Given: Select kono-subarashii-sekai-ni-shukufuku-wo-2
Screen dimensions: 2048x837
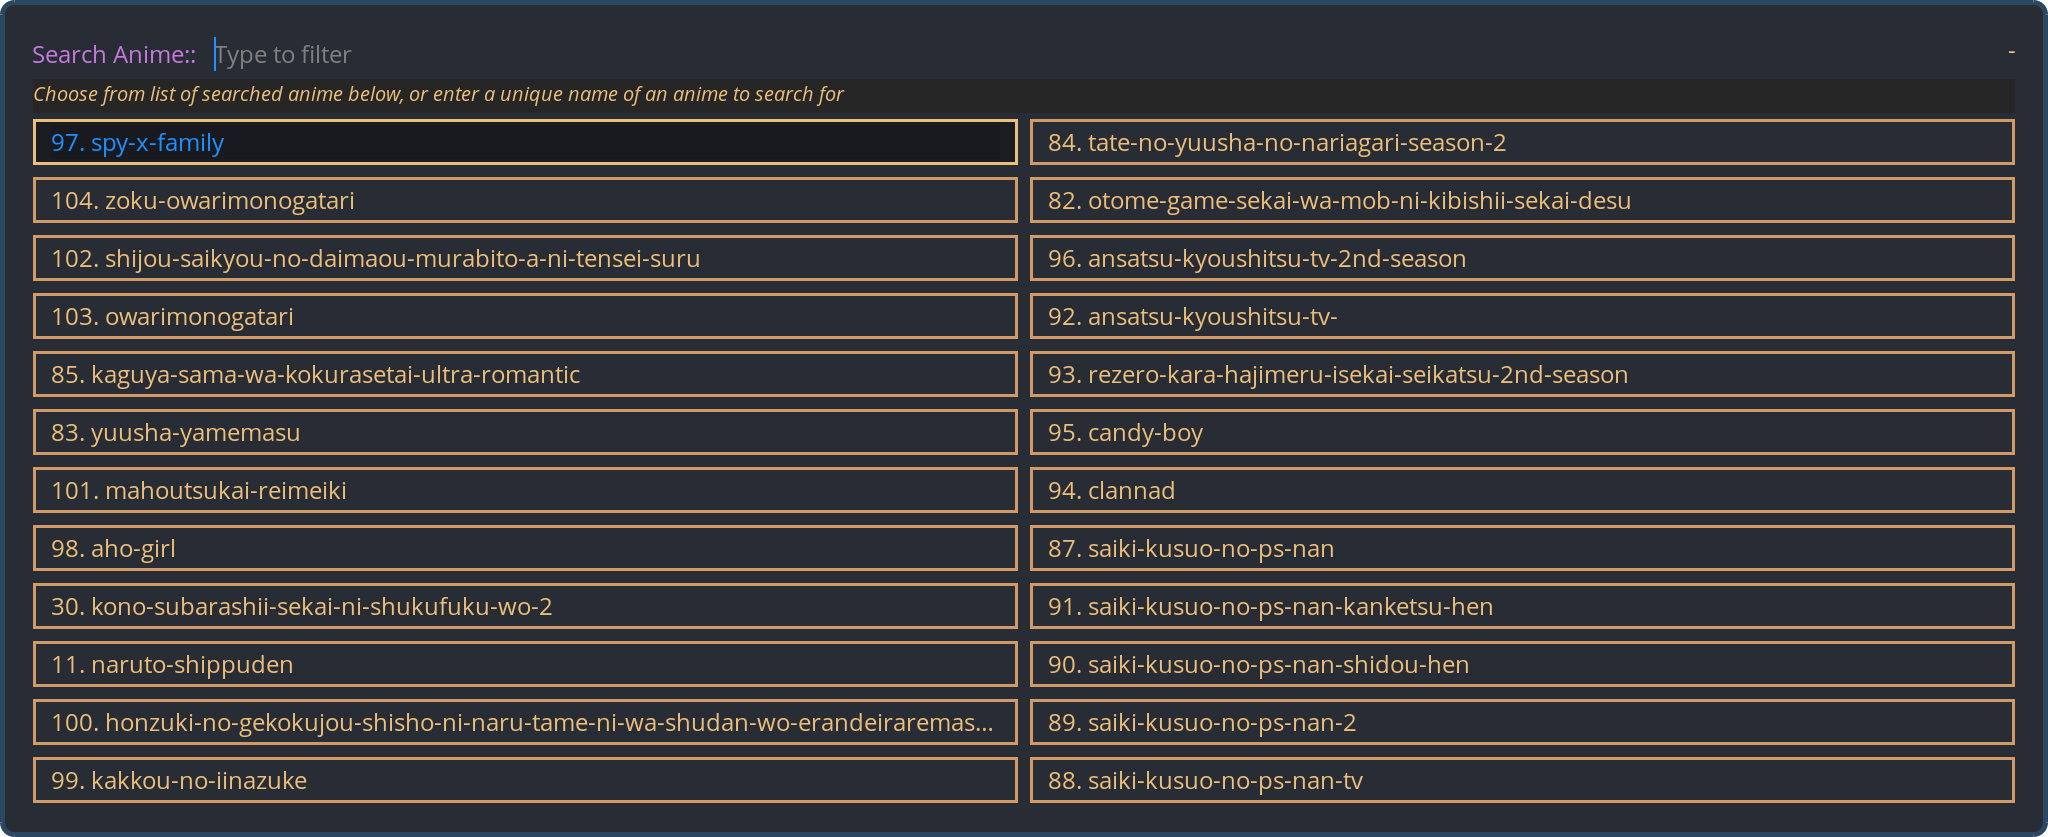Looking at the screenshot, I should click(524, 606).
